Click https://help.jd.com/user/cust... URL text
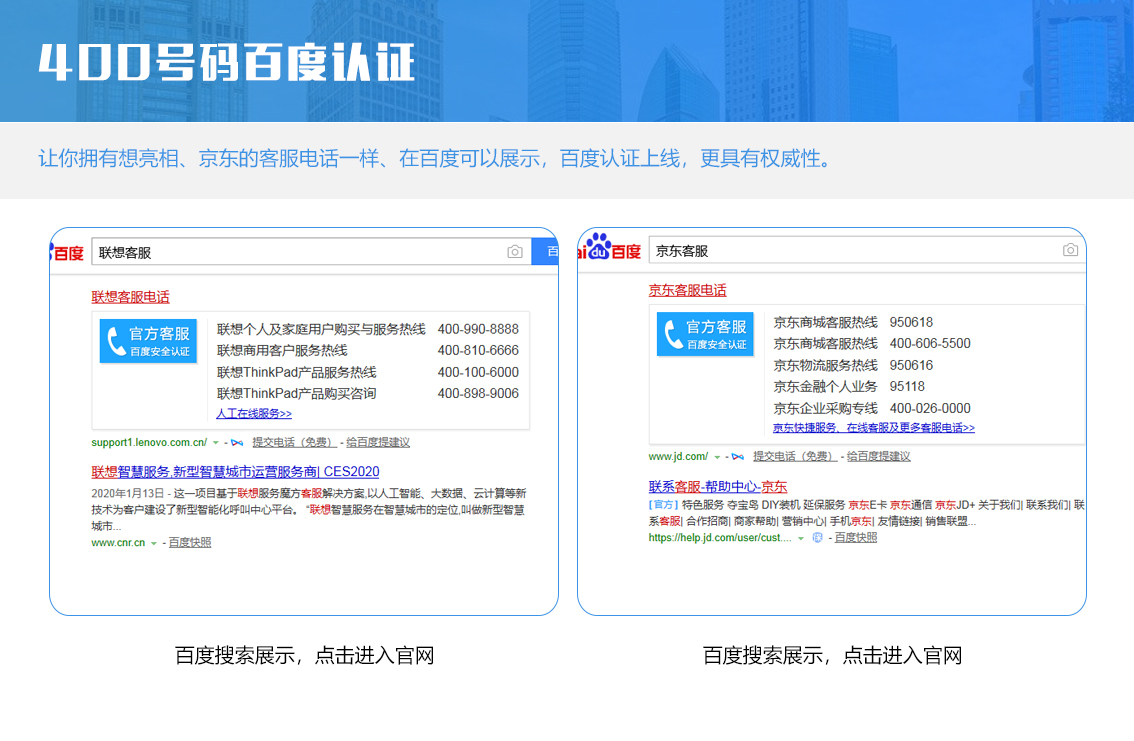Viewport: 1134px width, 741px height. pos(720,538)
